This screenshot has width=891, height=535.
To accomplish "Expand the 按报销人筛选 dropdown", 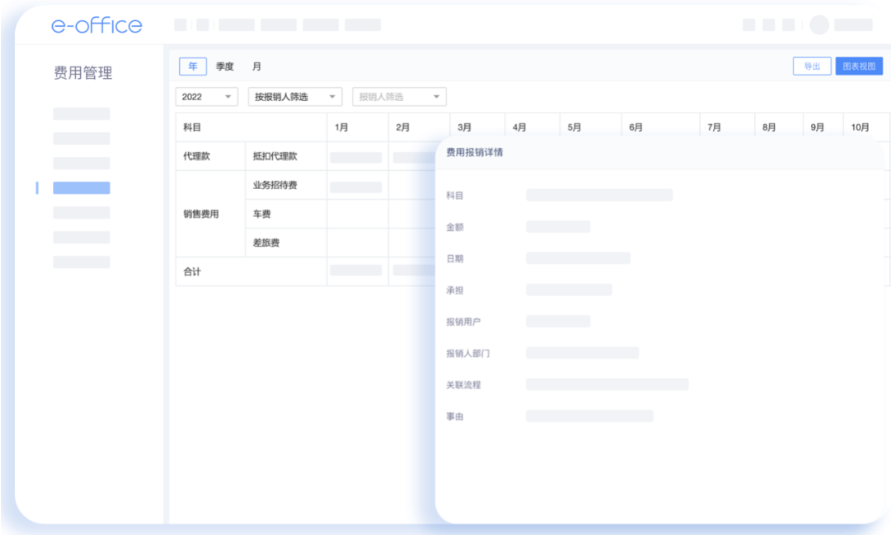I will 295,97.
